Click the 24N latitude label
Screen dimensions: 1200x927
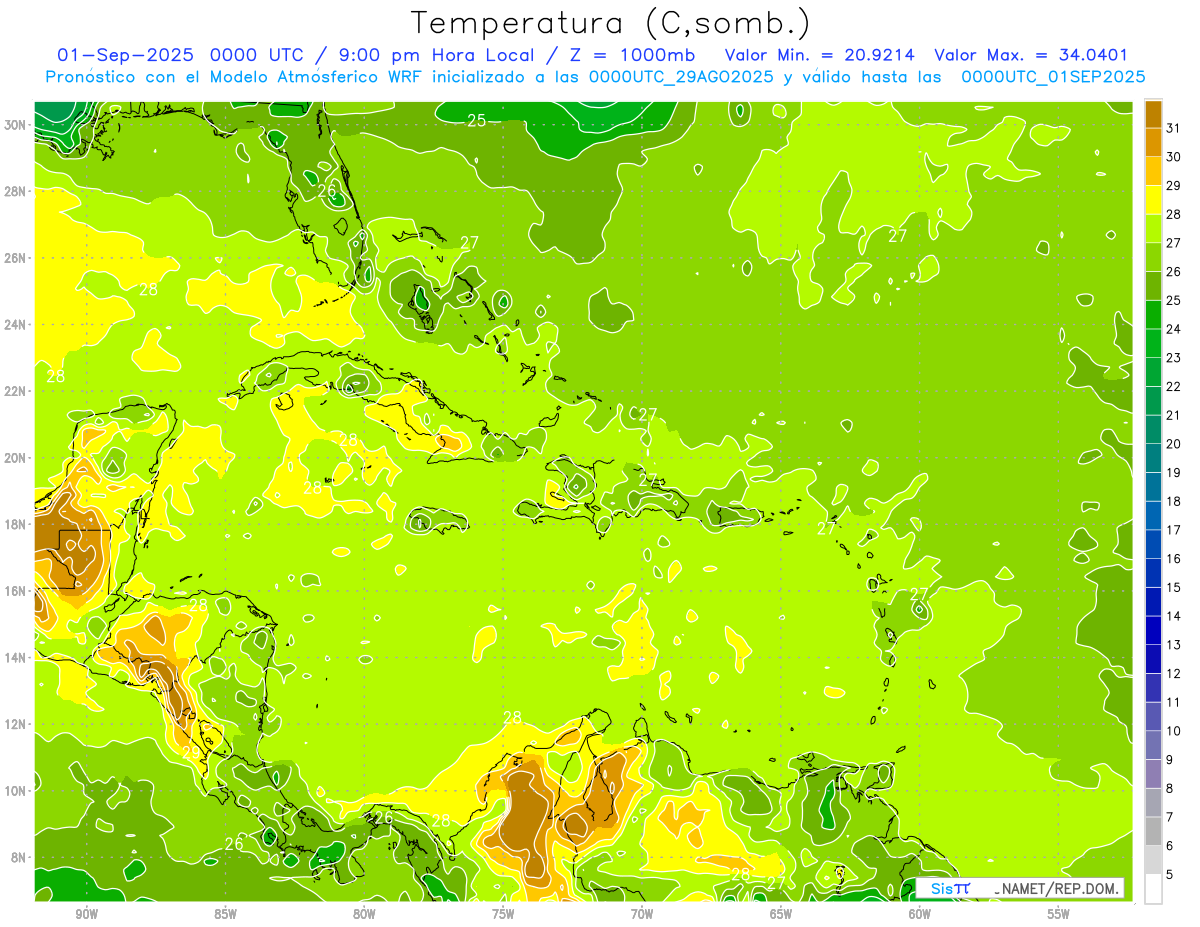(x=15, y=325)
